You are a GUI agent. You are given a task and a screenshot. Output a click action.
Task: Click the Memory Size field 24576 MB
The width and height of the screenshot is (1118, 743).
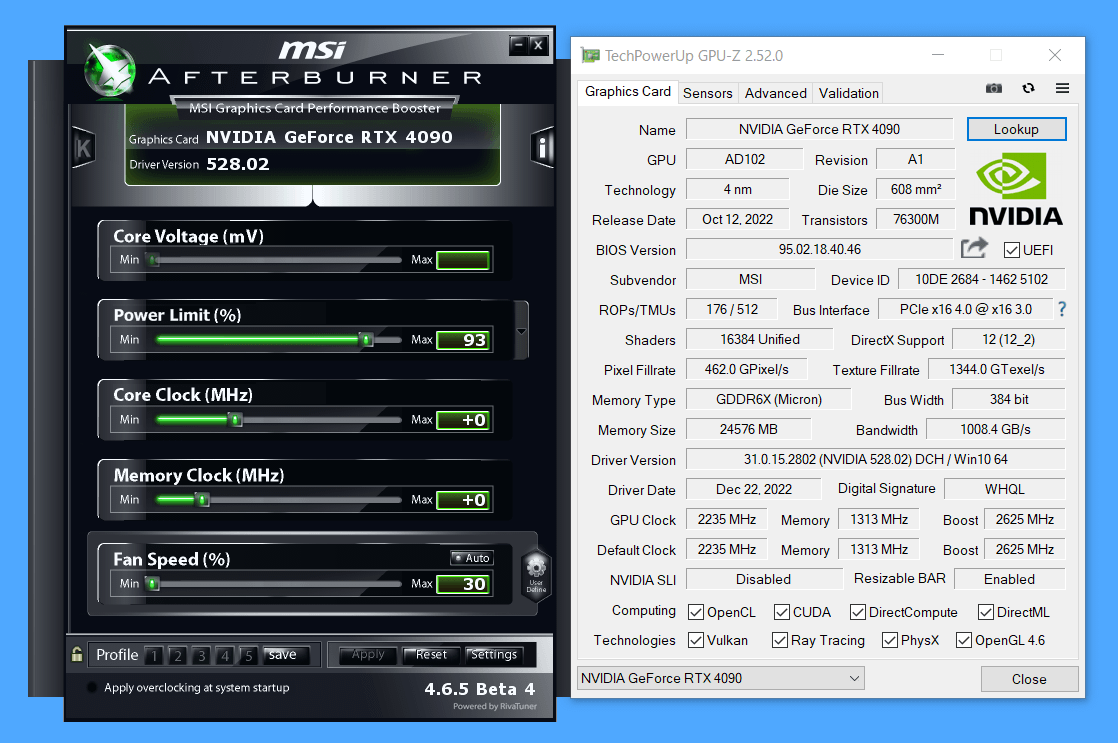(x=748, y=429)
